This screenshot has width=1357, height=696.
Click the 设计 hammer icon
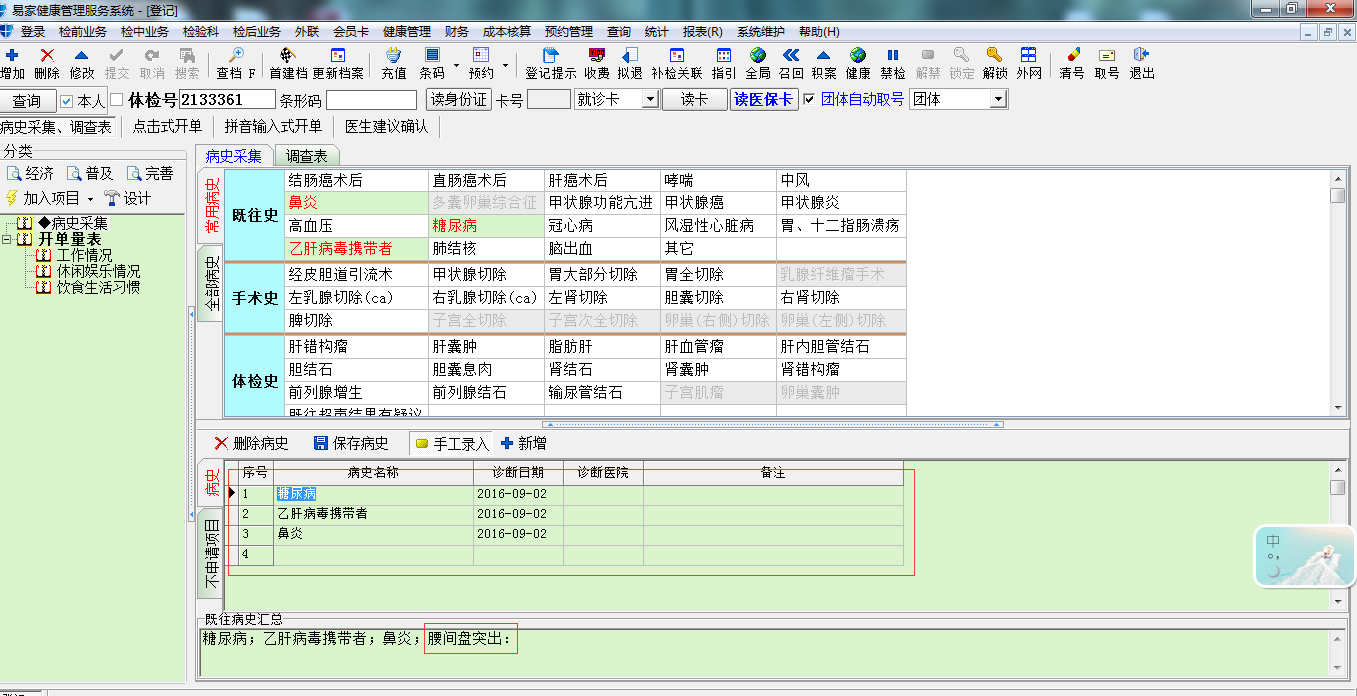(x=112, y=198)
